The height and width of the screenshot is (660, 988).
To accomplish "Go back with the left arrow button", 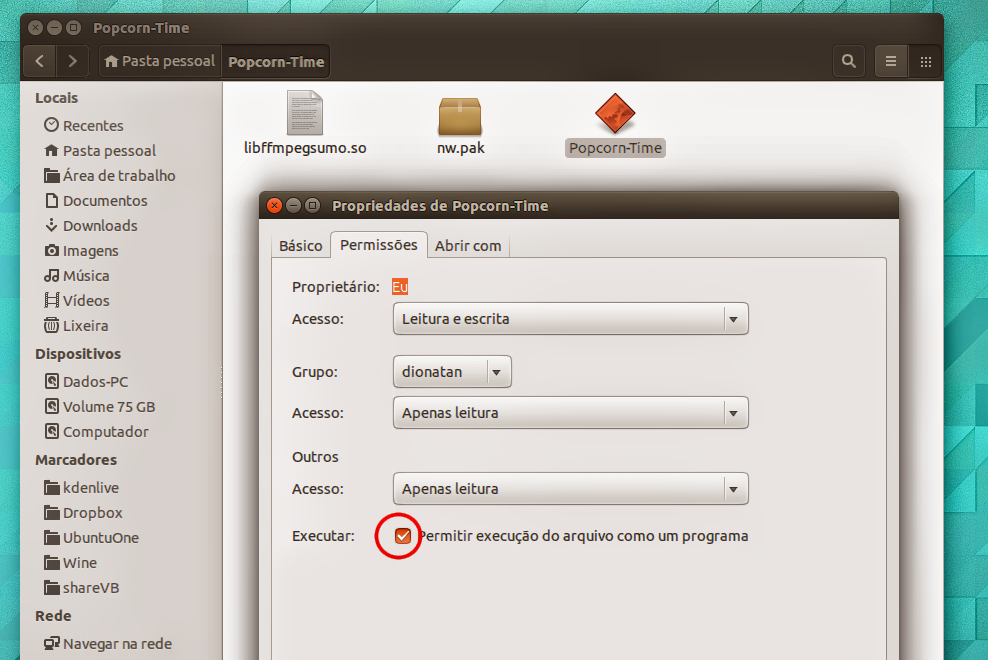I will (40, 61).
